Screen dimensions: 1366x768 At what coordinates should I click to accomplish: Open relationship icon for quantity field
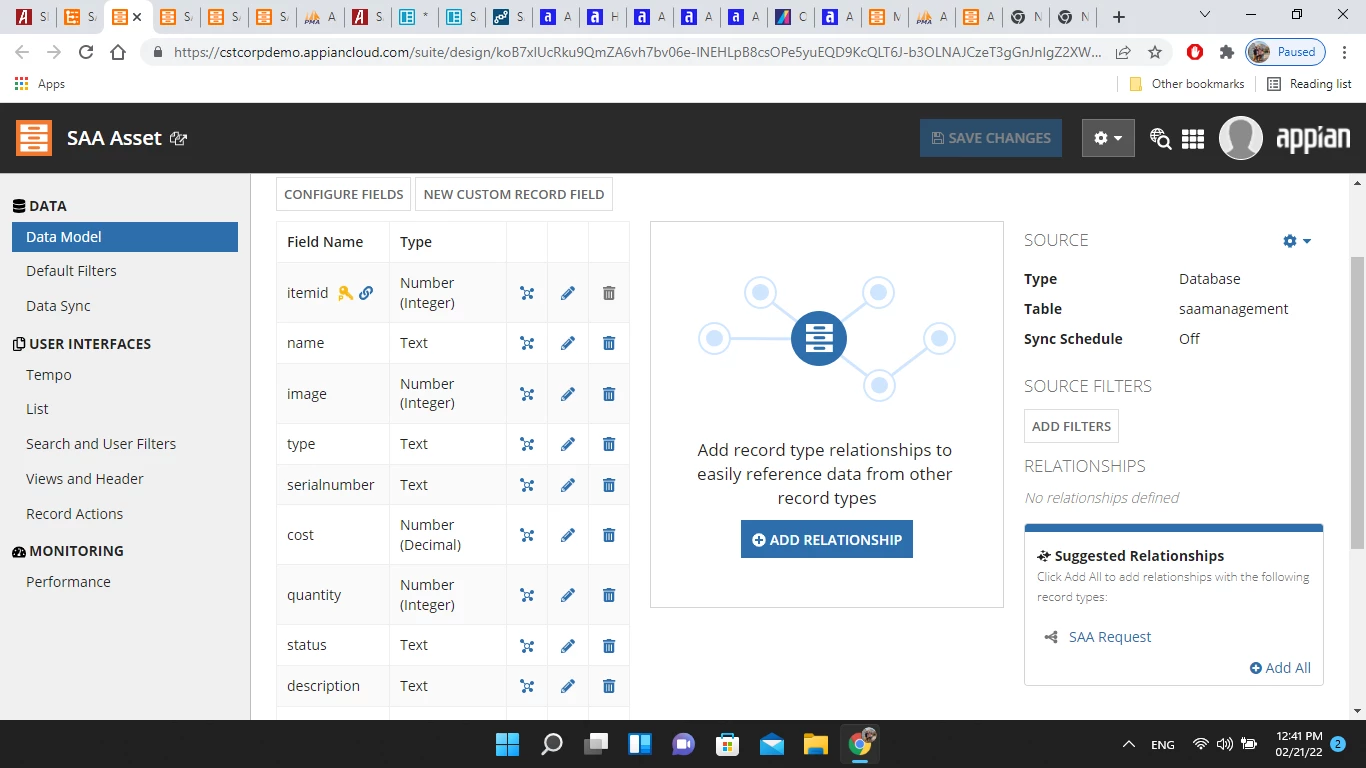click(x=527, y=595)
